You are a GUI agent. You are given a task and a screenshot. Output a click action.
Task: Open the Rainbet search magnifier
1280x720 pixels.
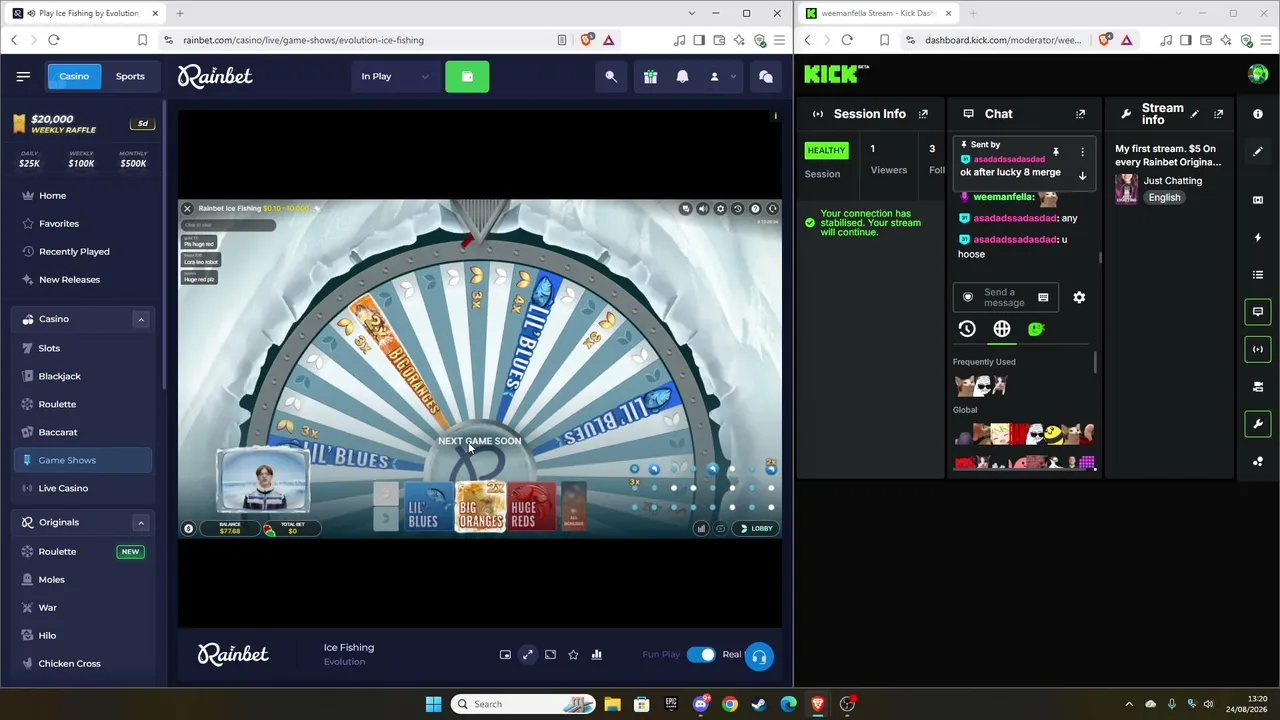(611, 76)
